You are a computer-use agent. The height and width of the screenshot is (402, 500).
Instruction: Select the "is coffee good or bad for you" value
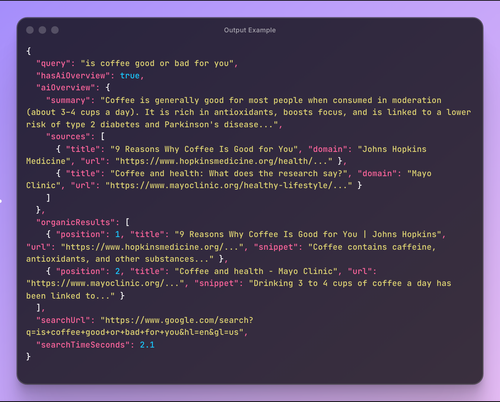[x=157, y=63]
